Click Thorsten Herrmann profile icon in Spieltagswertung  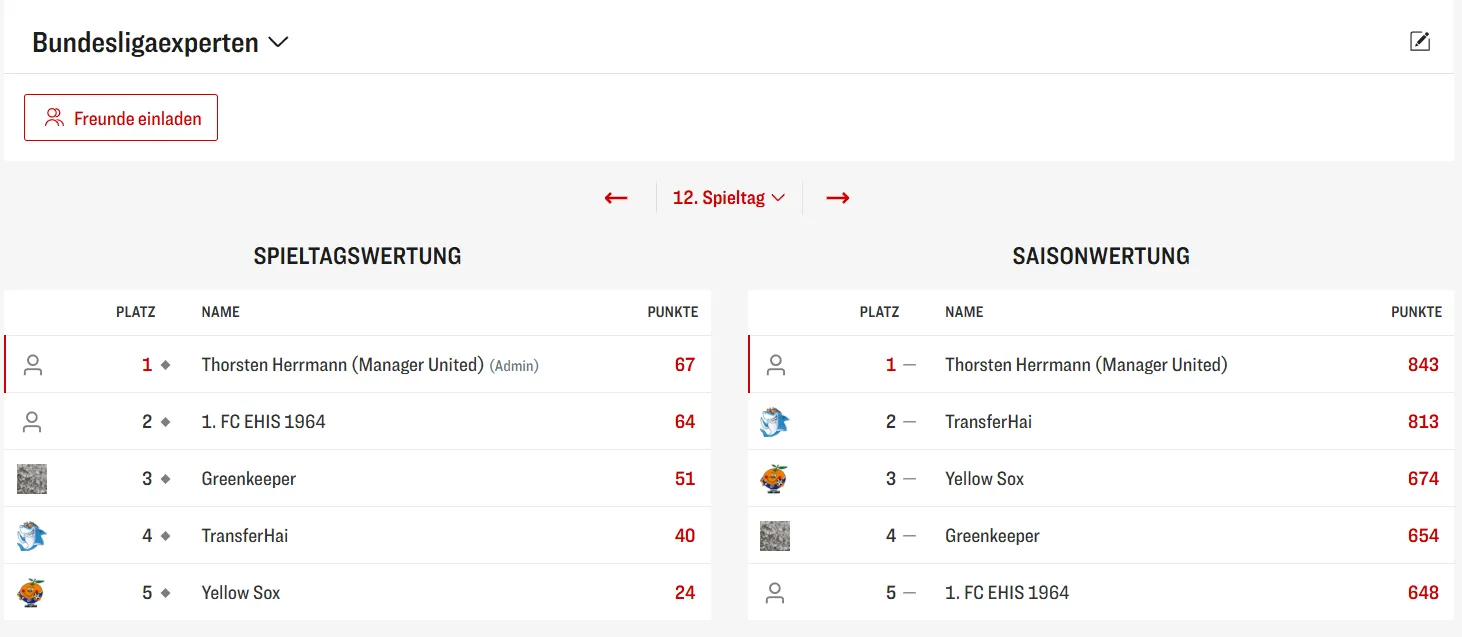coord(33,365)
